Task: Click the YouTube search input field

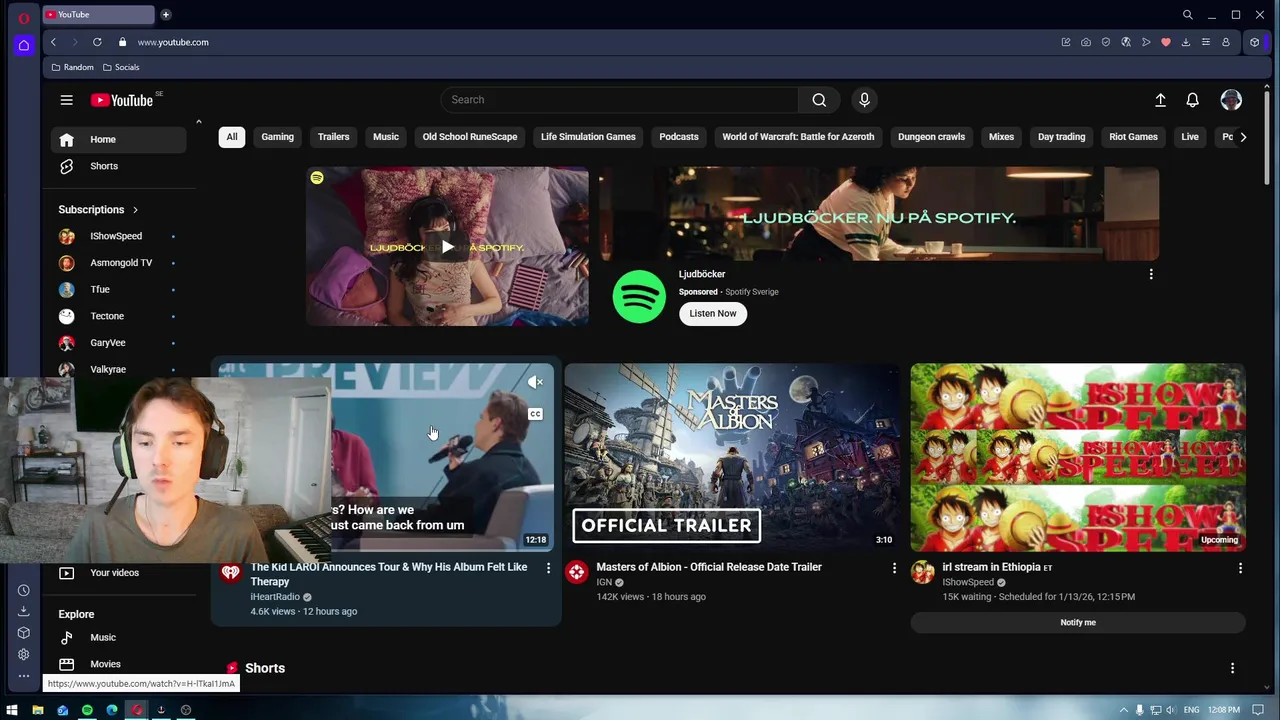Action: [x=619, y=100]
